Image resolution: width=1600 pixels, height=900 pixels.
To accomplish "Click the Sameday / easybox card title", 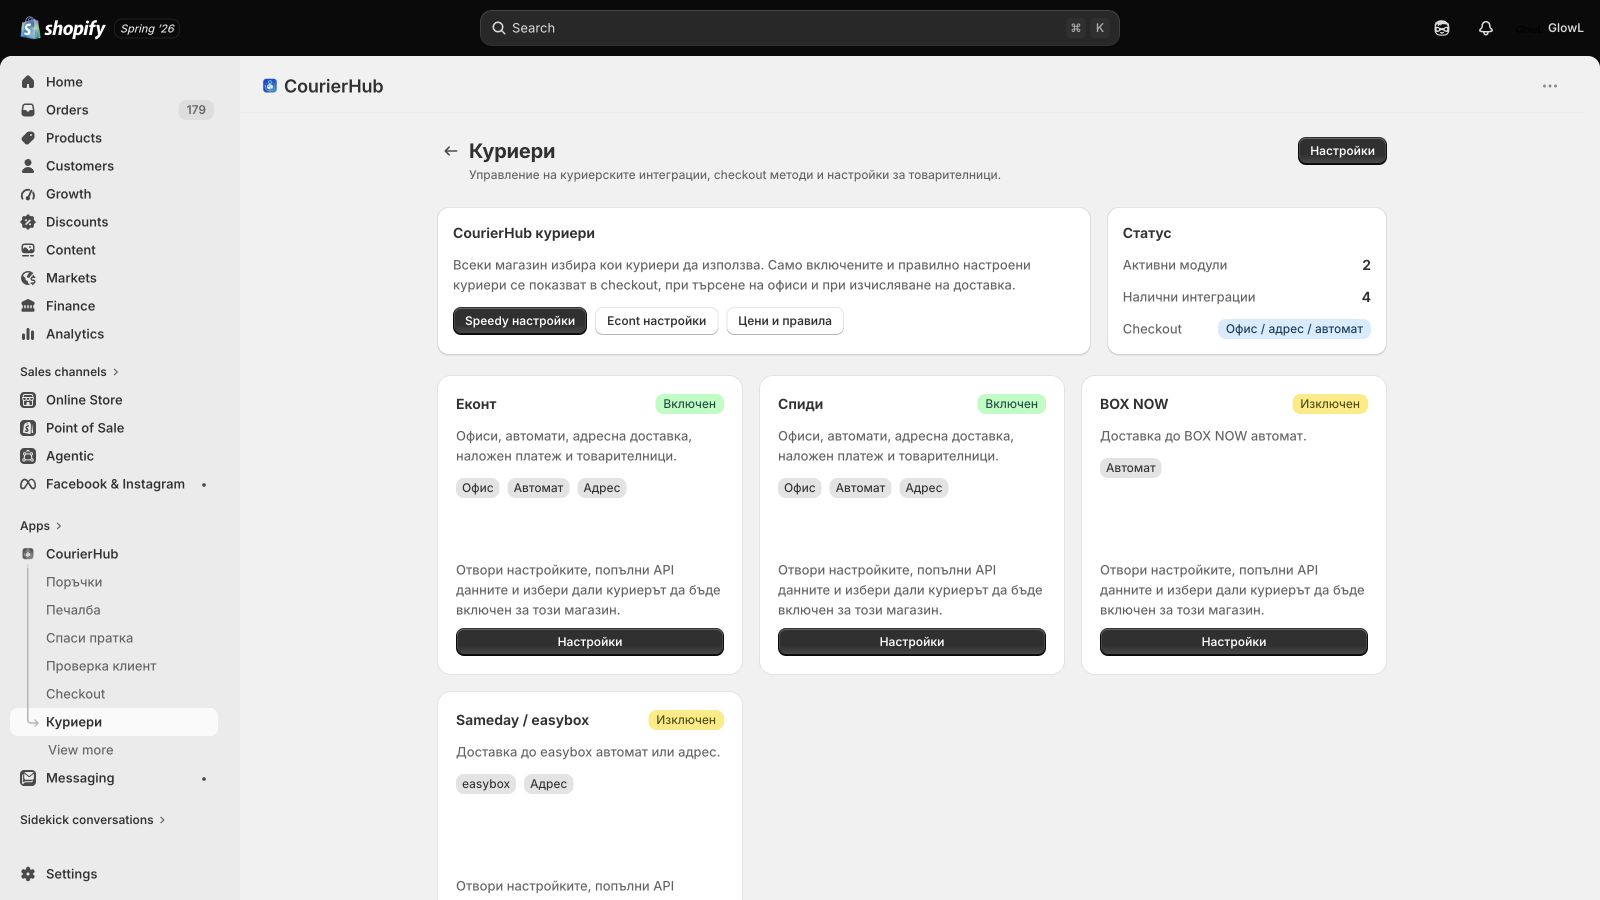I will click(522, 720).
